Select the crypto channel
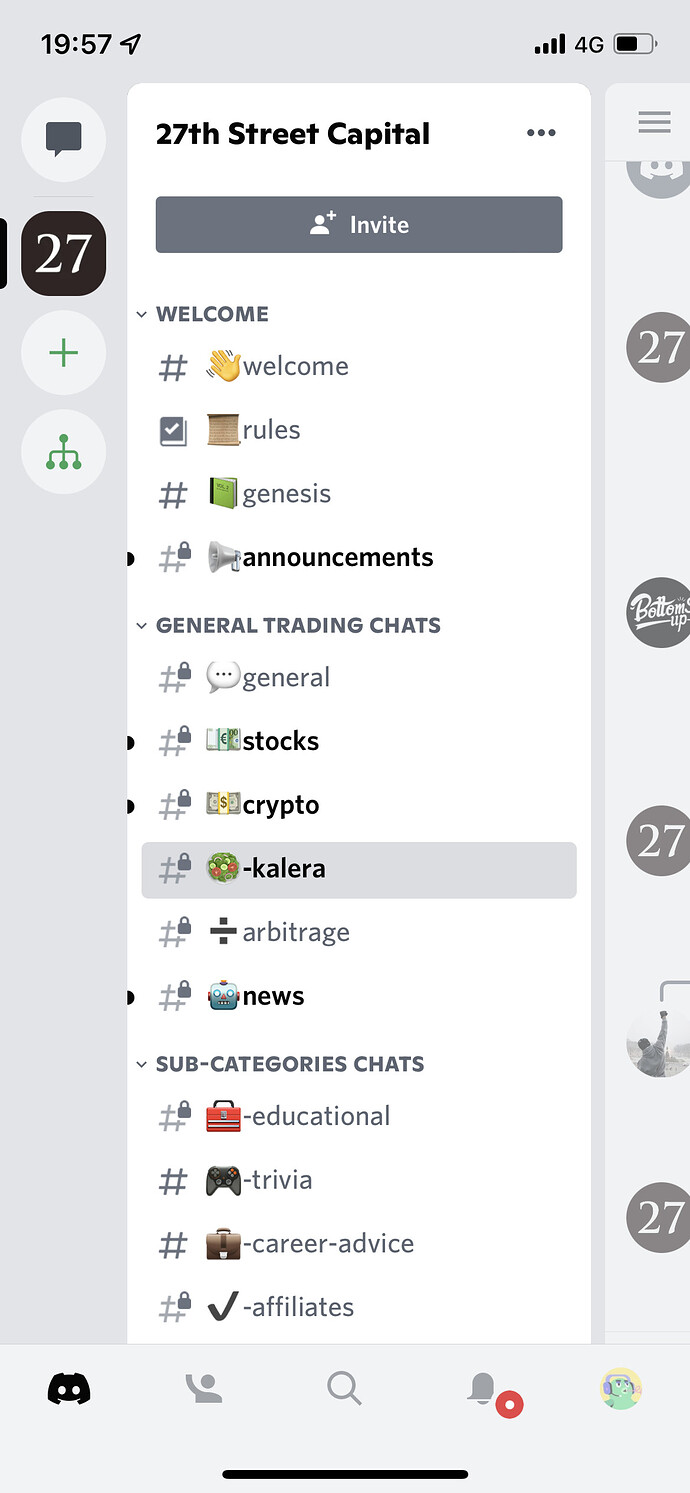This screenshot has width=690, height=1493. pyautogui.click(x=359, y=805)
